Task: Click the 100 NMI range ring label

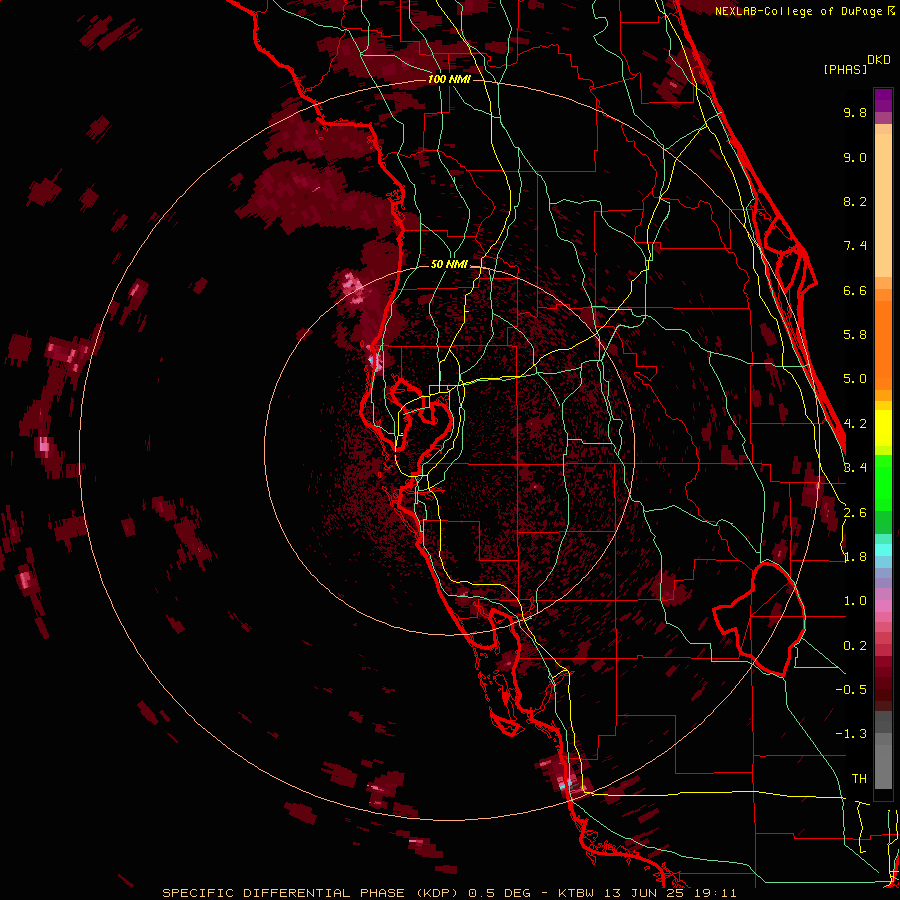Action: pos(449,79)
